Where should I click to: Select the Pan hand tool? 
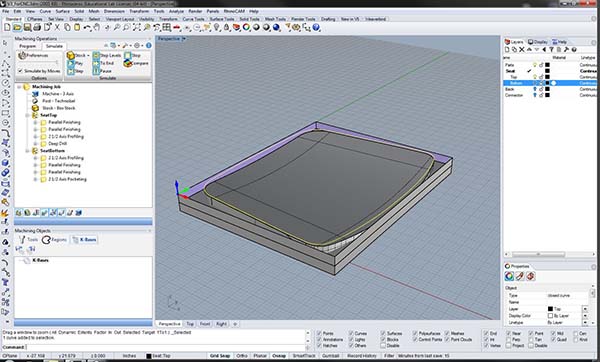97,28
